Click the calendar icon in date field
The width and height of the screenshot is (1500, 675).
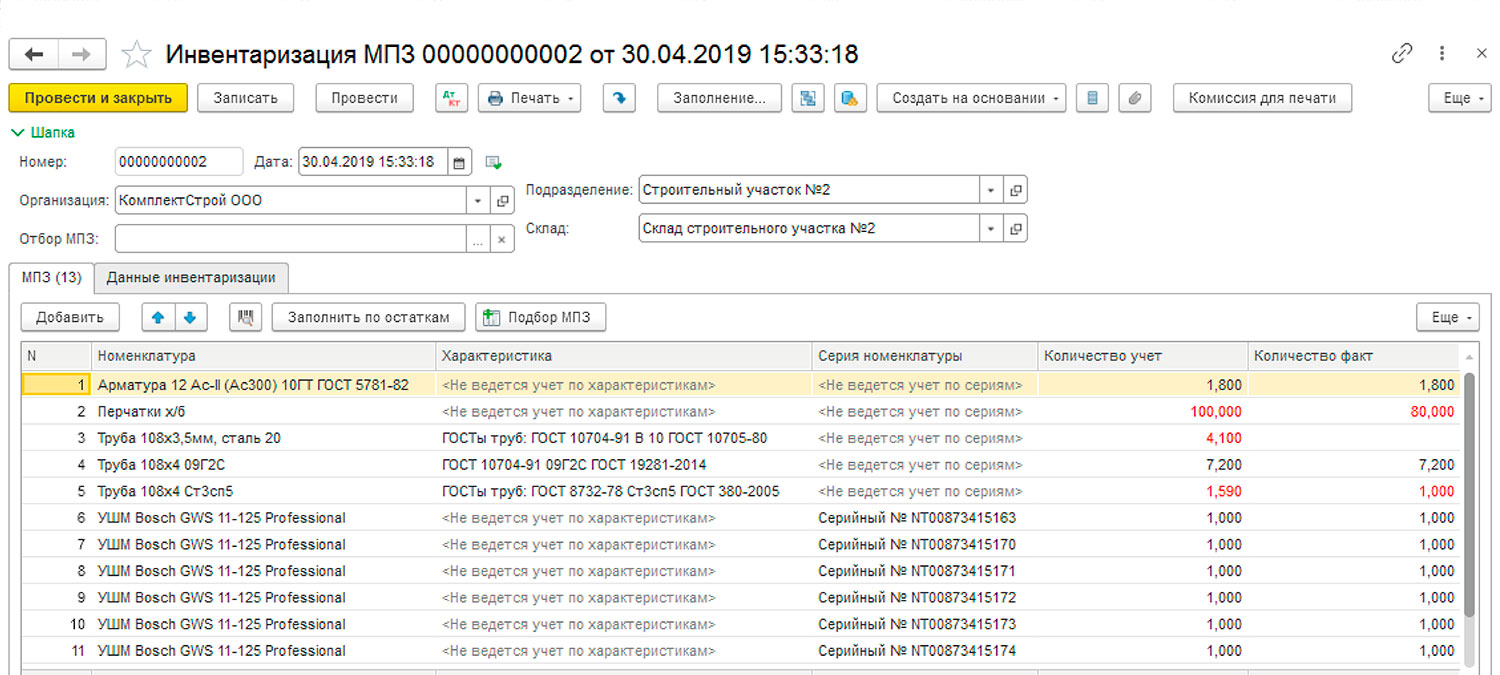click(458, 162)
